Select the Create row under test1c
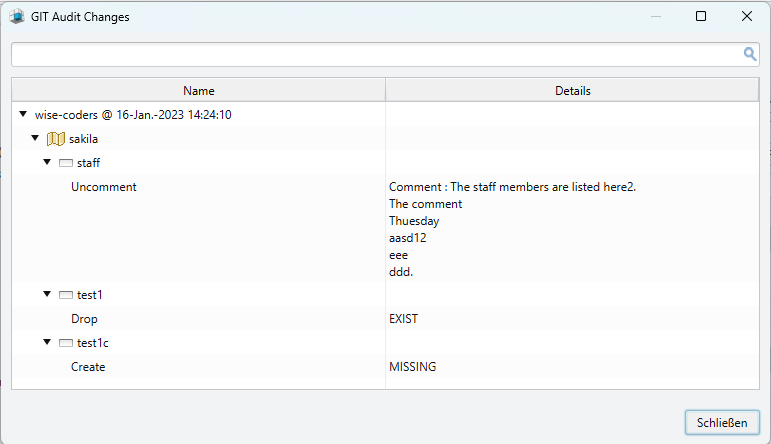Screen dimensions: 771x444 386,367
